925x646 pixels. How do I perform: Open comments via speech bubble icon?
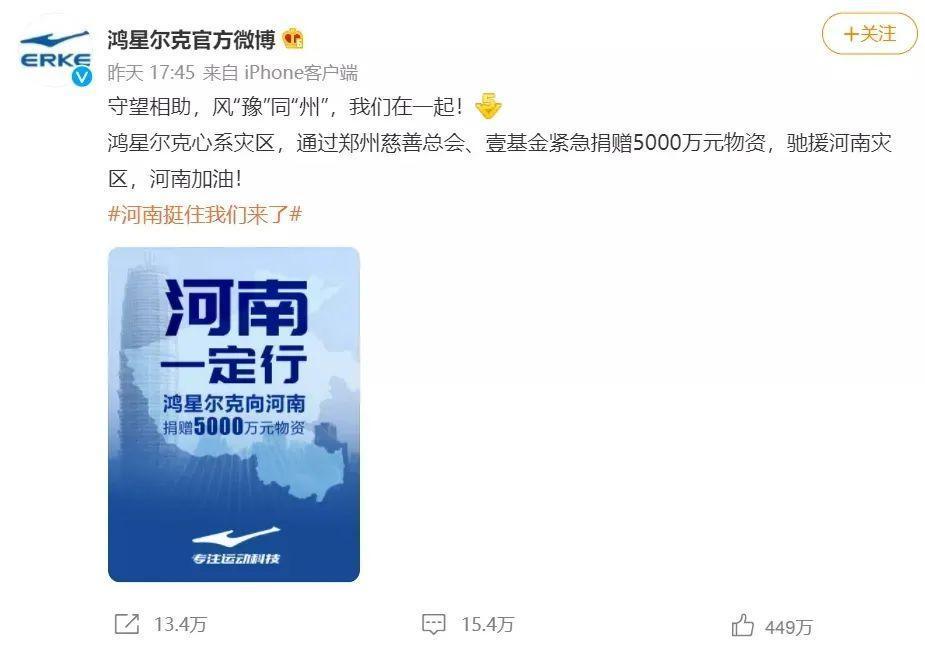tap(434, 624)
